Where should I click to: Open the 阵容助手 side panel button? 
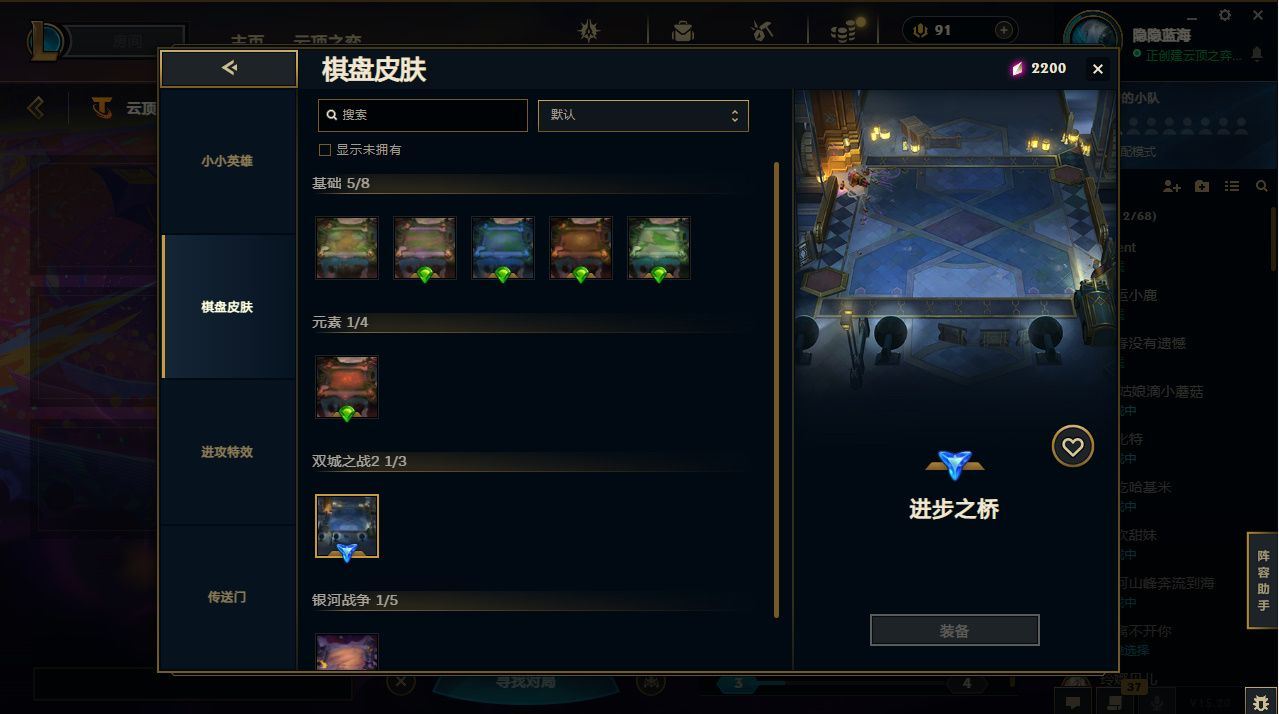(x=1263, y=581)
